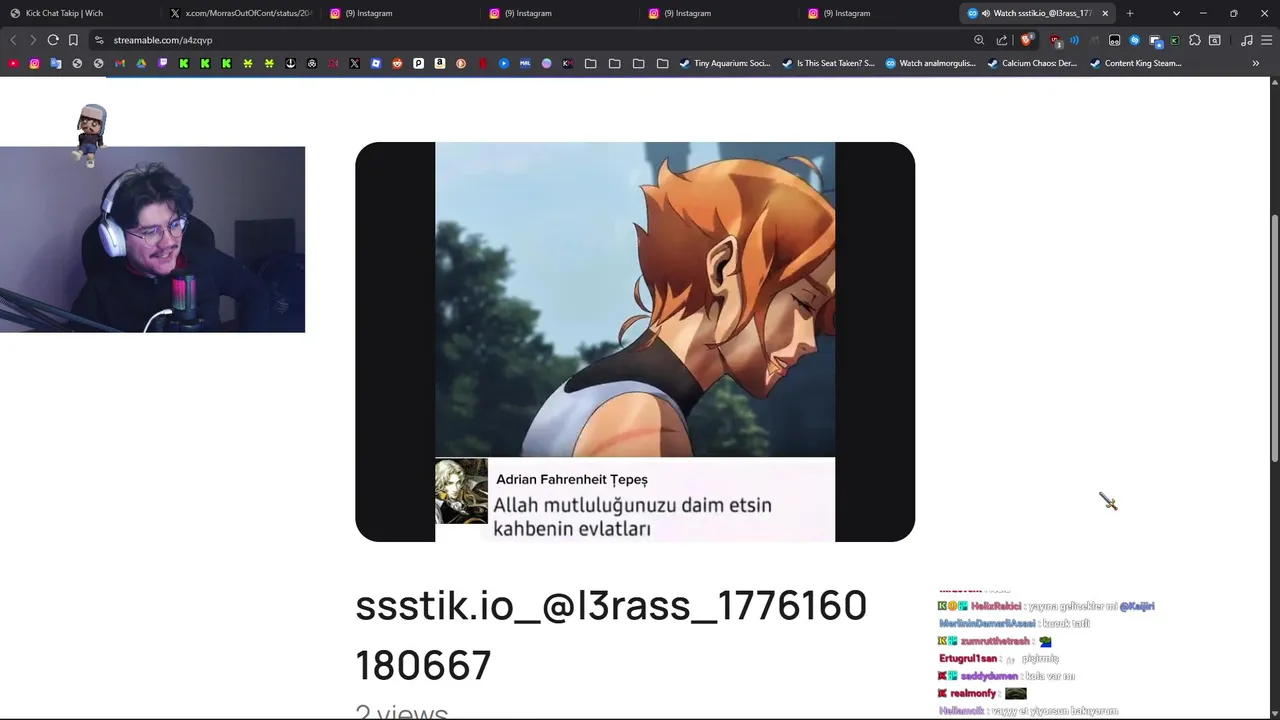Open Content King Steam bookmark
1280x720 pixels.
click(1136, 63)
